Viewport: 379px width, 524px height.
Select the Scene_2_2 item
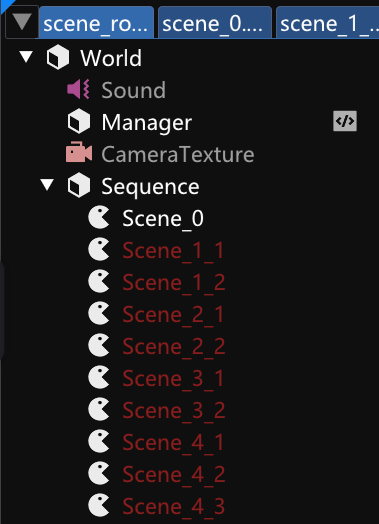click(x=174, y=347)
